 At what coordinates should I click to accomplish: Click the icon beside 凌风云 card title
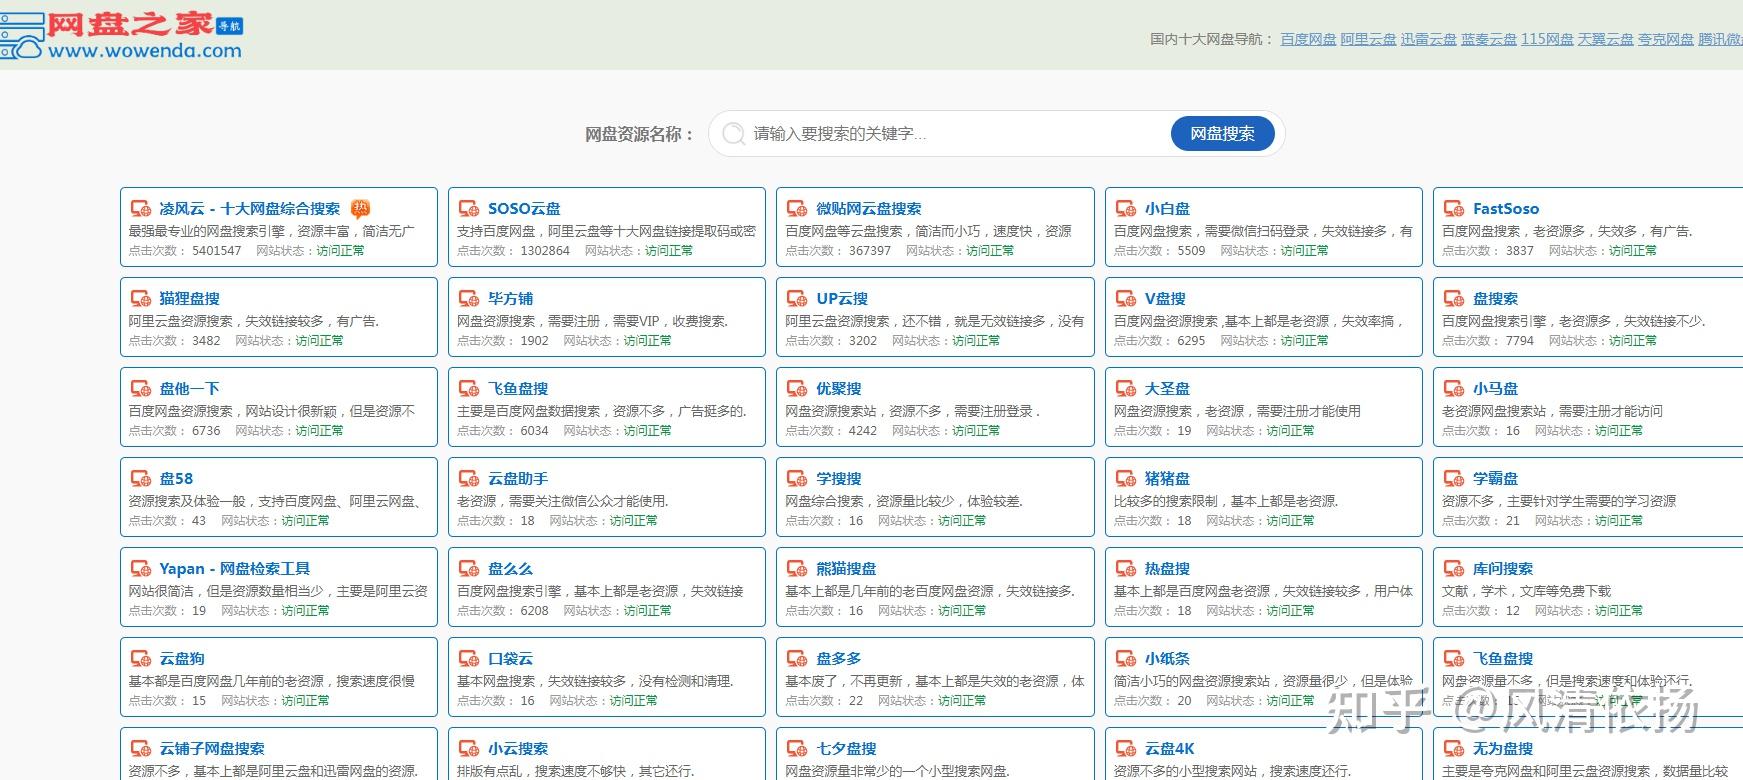coord(141,209)
